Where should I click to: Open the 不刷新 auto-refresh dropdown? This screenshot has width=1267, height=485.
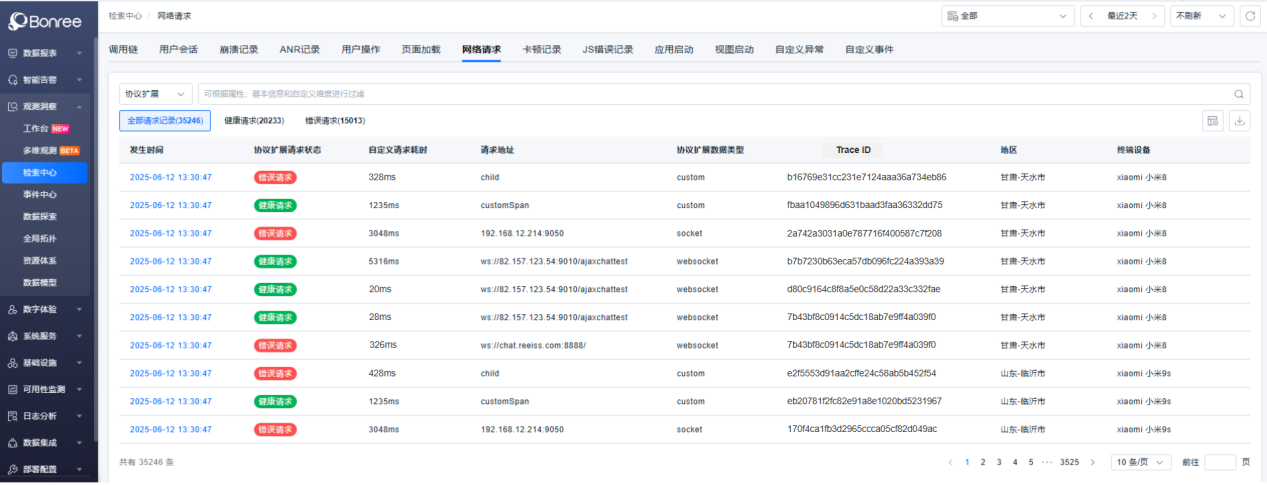[x=1201, y=16]
